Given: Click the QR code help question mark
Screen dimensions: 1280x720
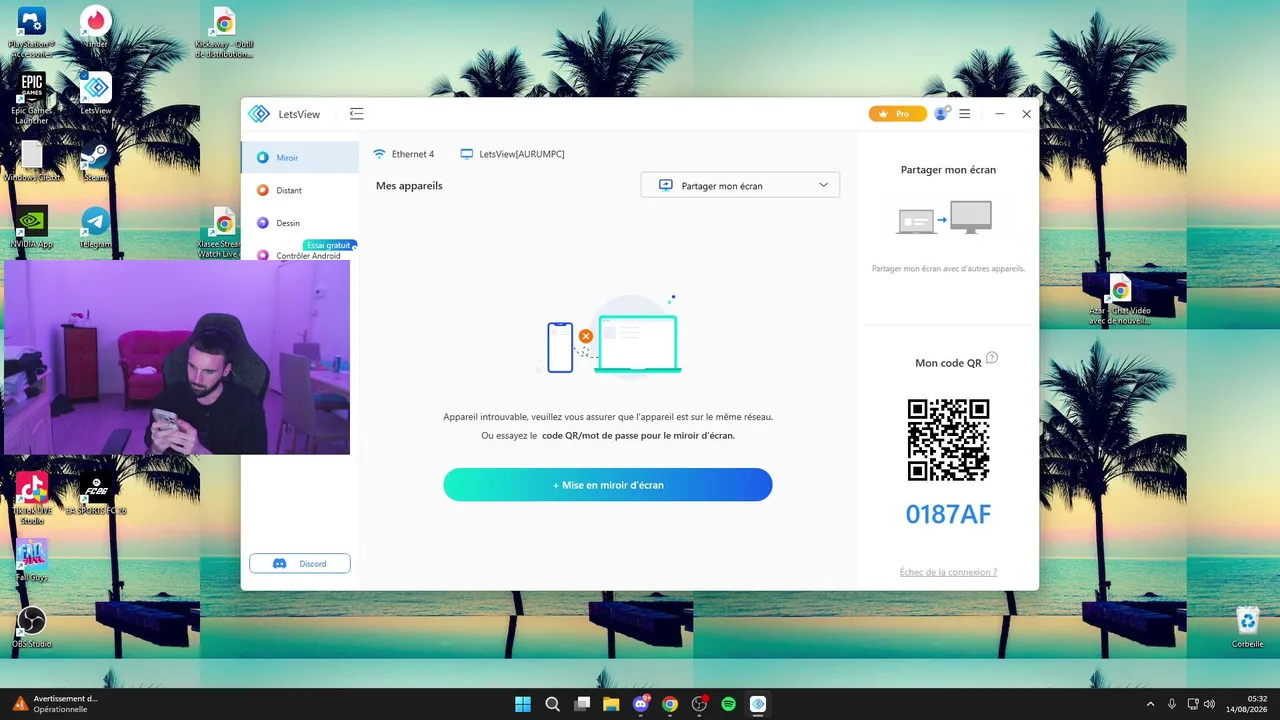Looking at the screenshot, I should click(x=992, y=358).
